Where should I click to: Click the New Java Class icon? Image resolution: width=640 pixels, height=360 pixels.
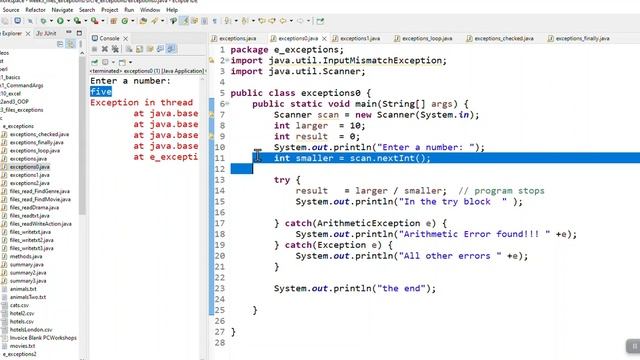point(124,21)
